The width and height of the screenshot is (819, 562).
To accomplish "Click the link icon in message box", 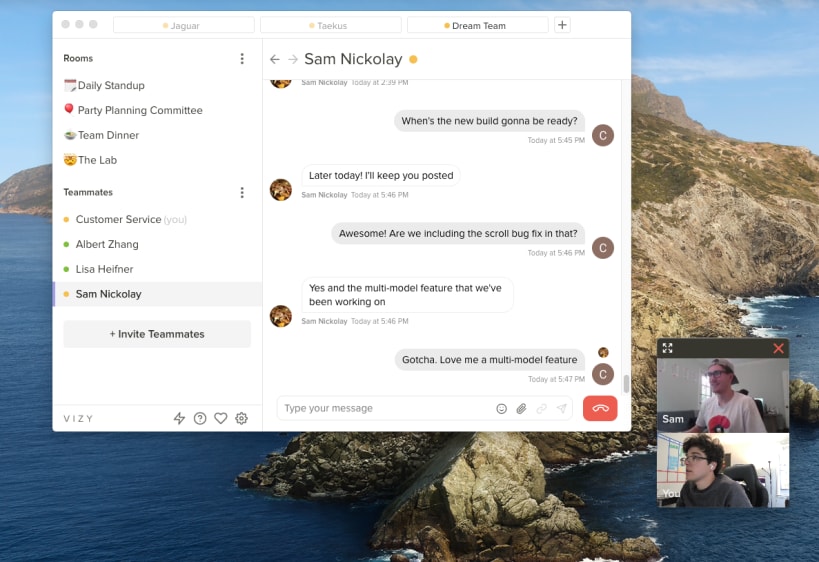I will (x=542, y=409).
